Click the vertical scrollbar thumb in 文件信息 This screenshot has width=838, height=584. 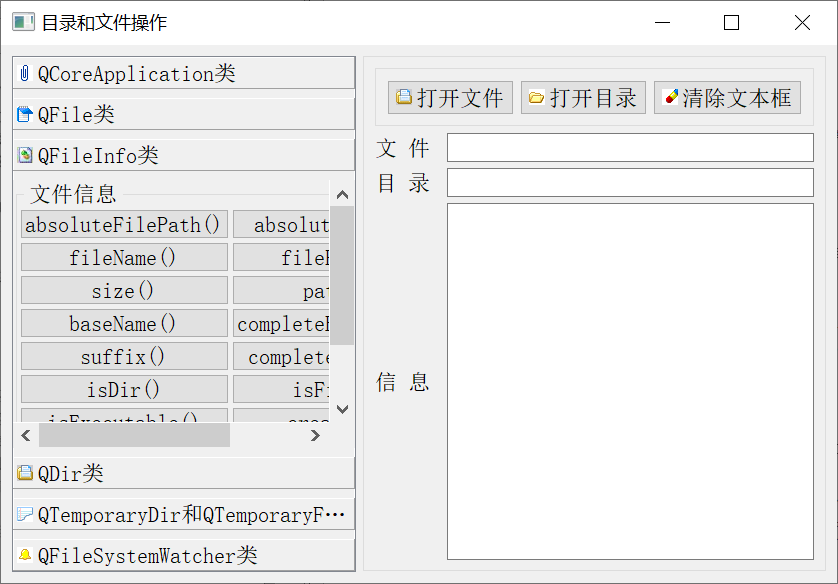[342, 275]
